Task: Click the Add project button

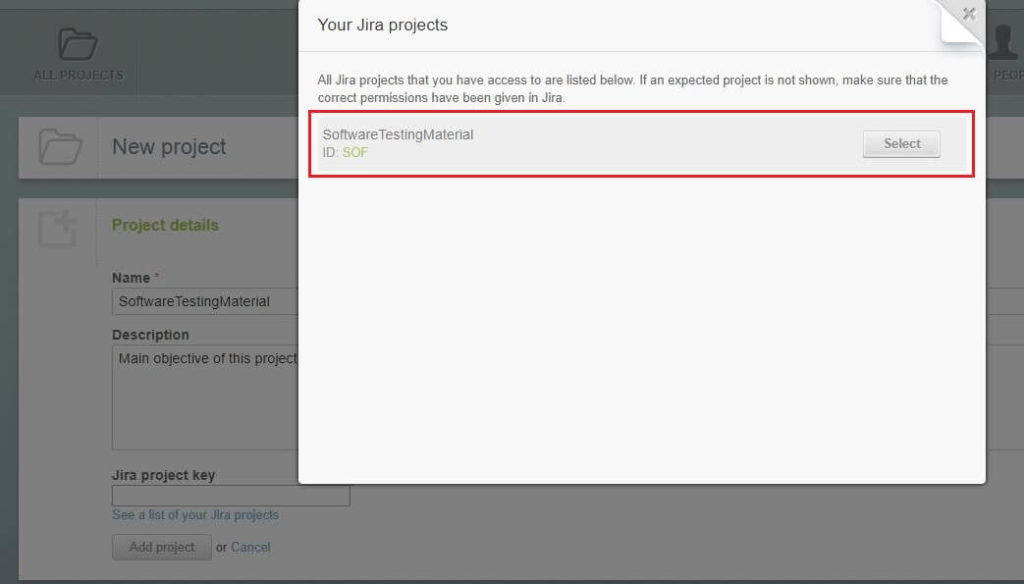Action: [161, 547]
